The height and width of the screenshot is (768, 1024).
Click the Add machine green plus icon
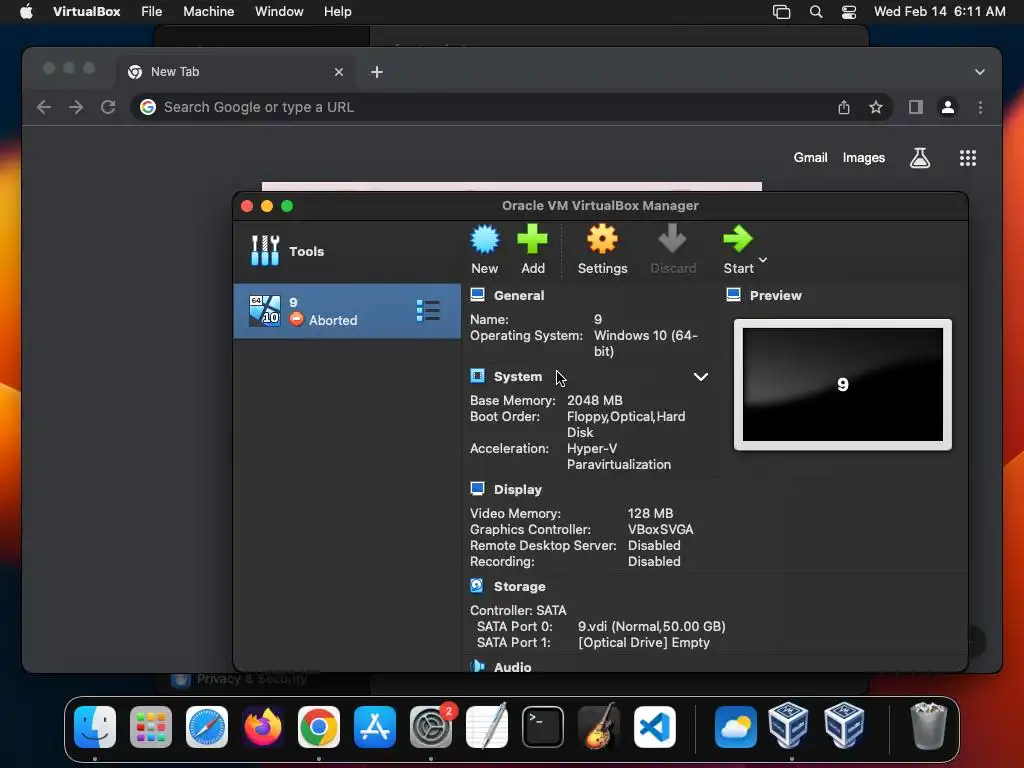coord(532,240)
